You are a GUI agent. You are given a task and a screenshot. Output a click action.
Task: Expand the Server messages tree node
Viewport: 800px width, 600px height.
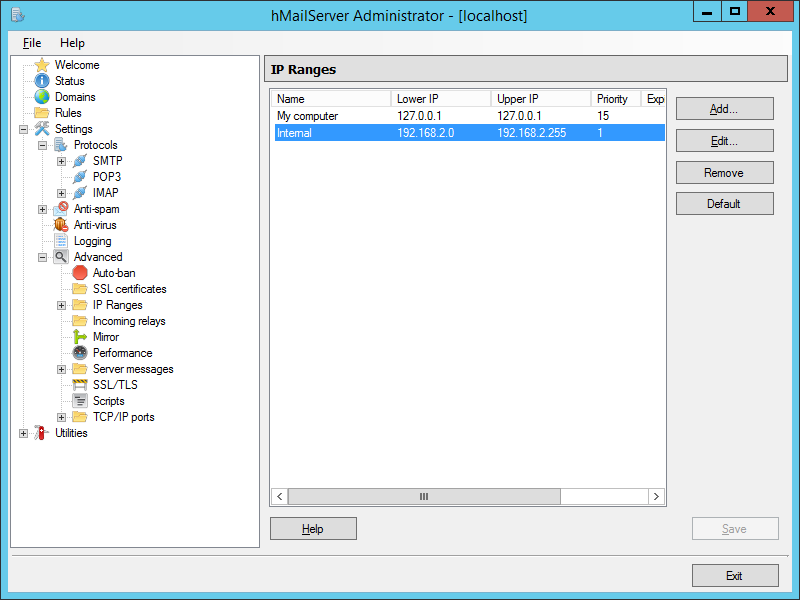tap(61, 369)
